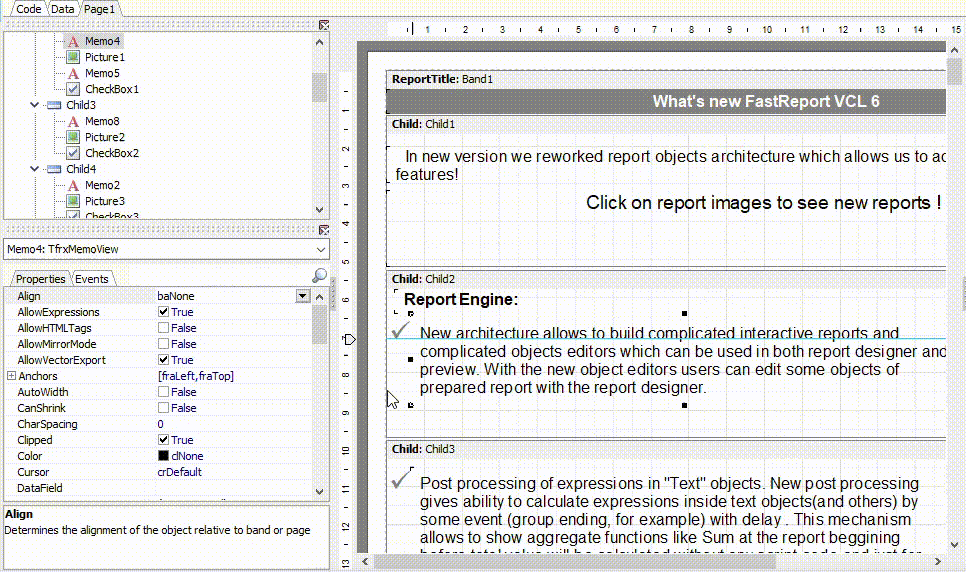Screen dimensions: 966x572
Task: Open the Memo4: TfrxMemoView object selector
Action: coord(166,249)
